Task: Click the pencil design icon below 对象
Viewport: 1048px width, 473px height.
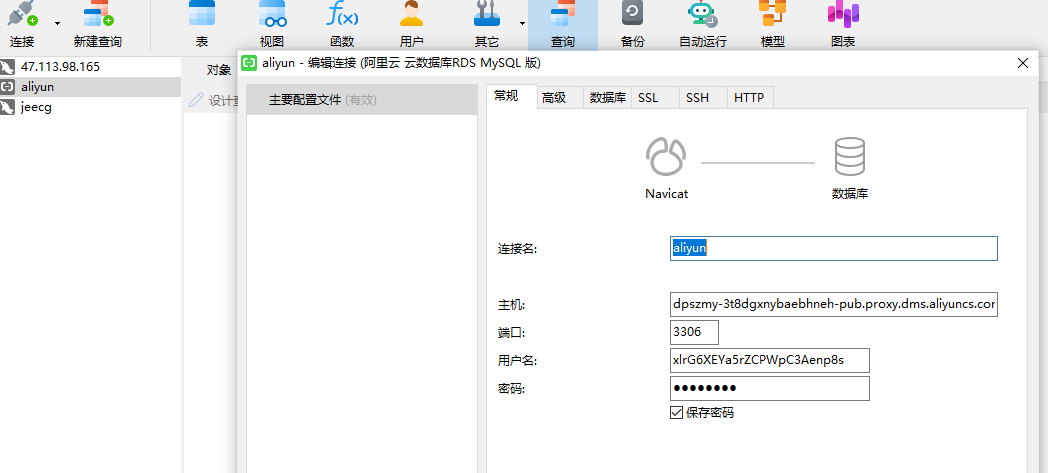Action: (196, 100)
